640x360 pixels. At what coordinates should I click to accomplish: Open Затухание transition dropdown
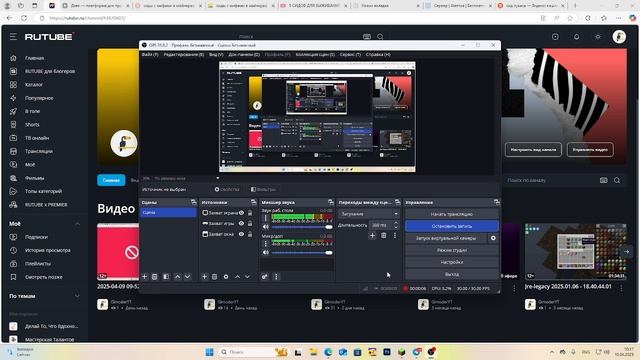369,213
